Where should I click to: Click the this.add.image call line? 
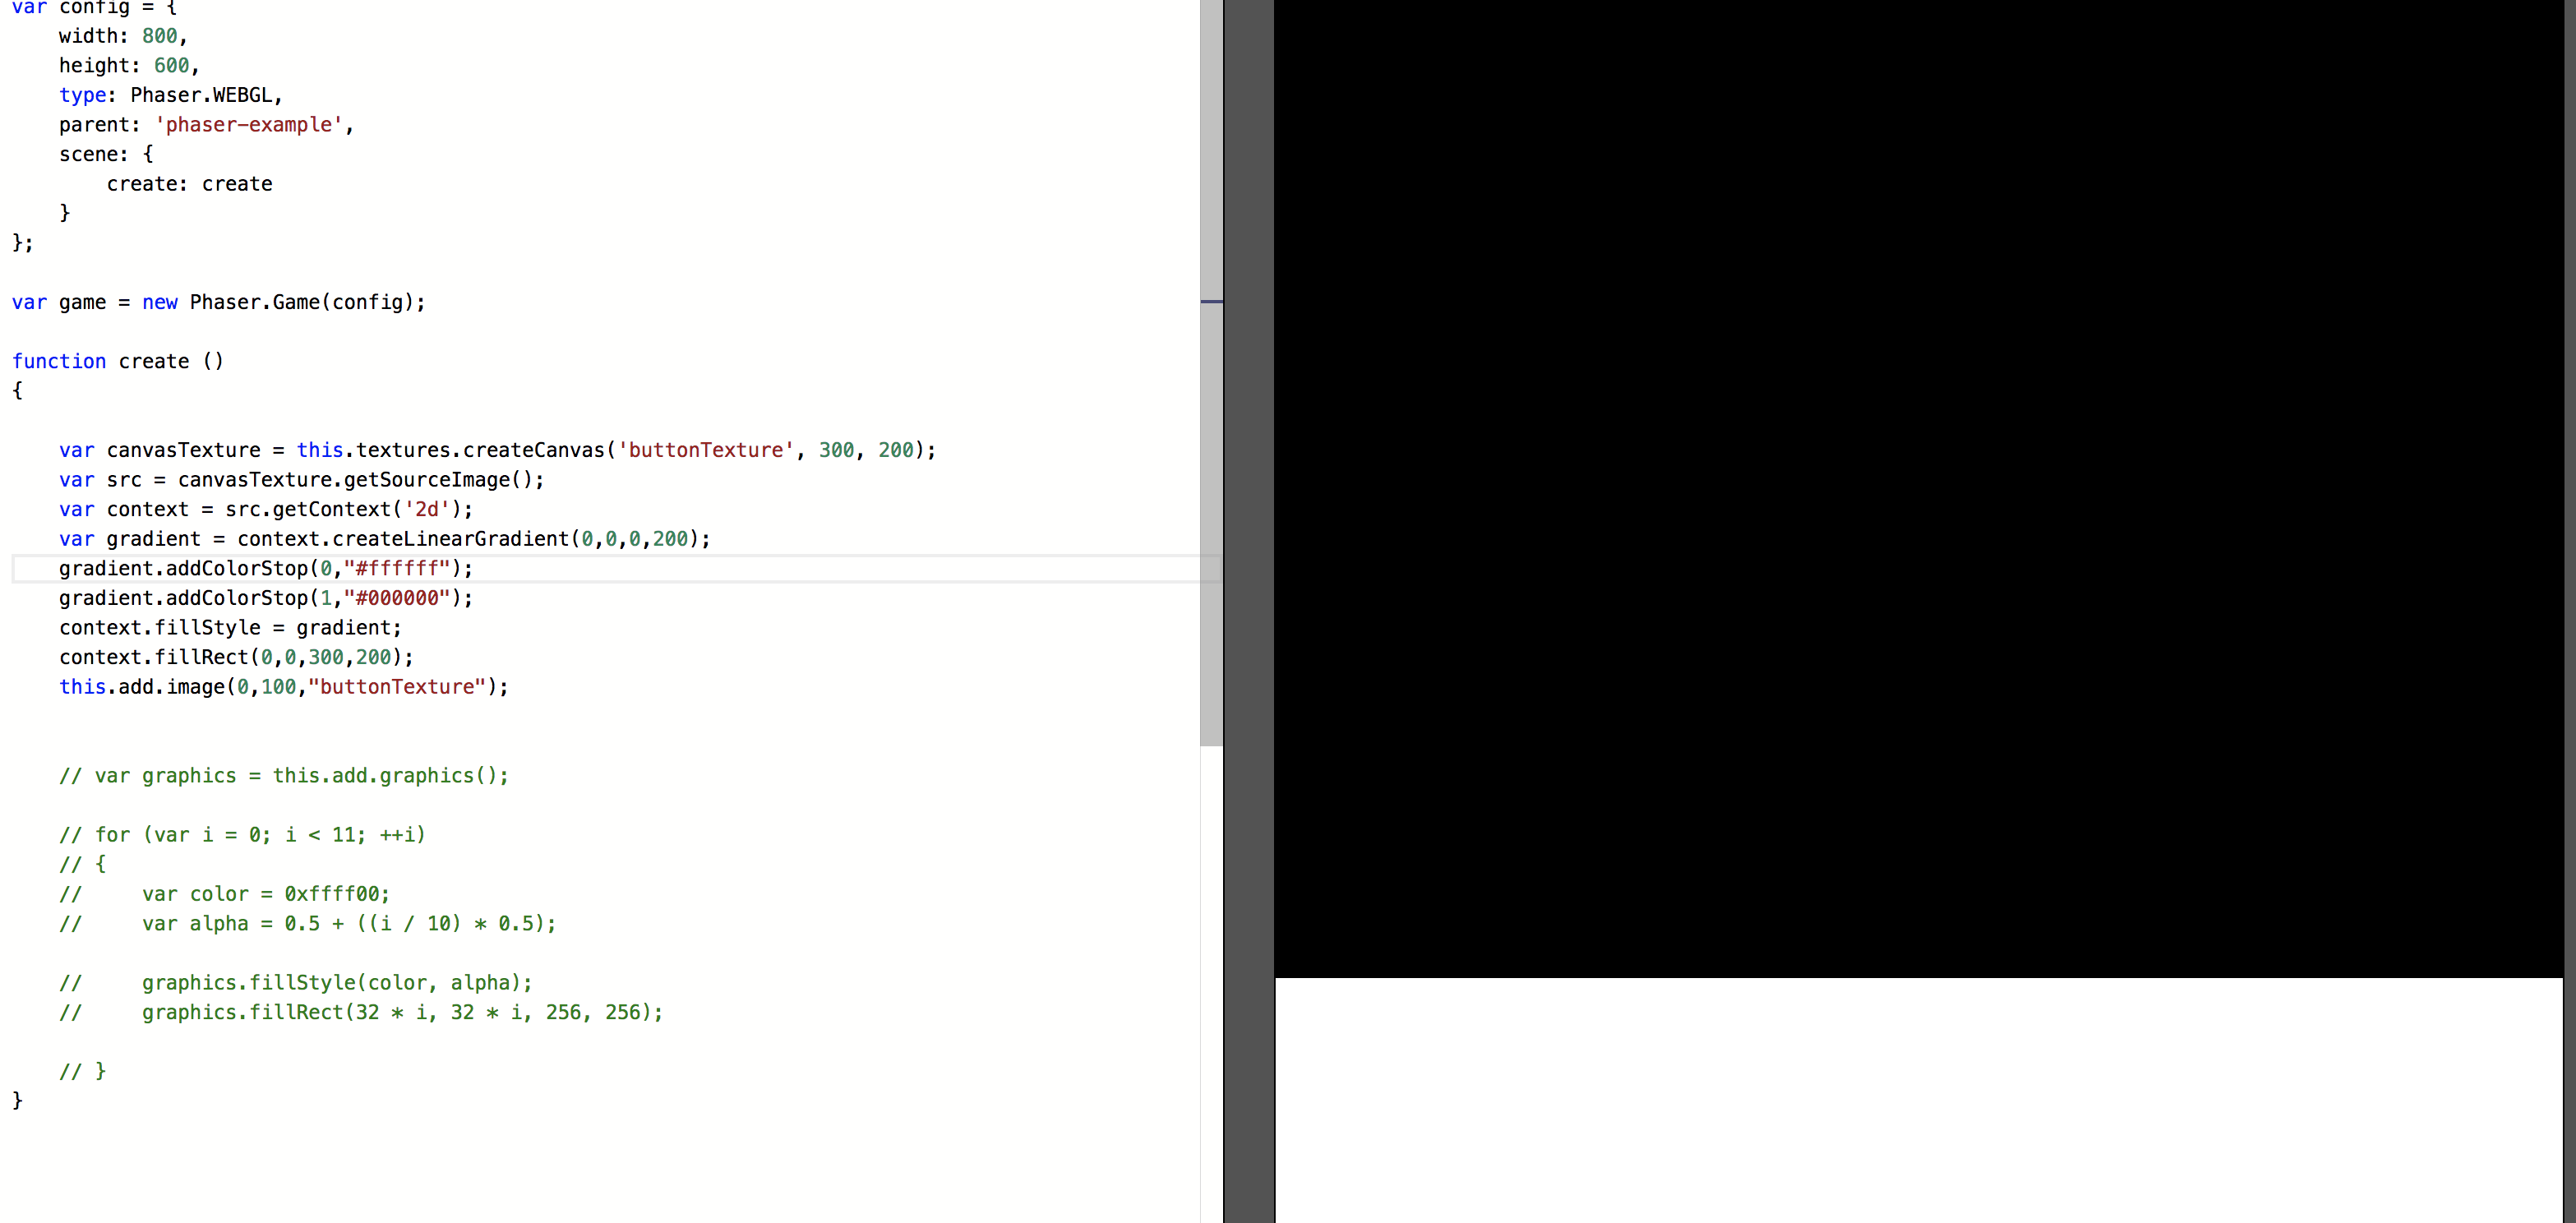[x=283, y=687]
